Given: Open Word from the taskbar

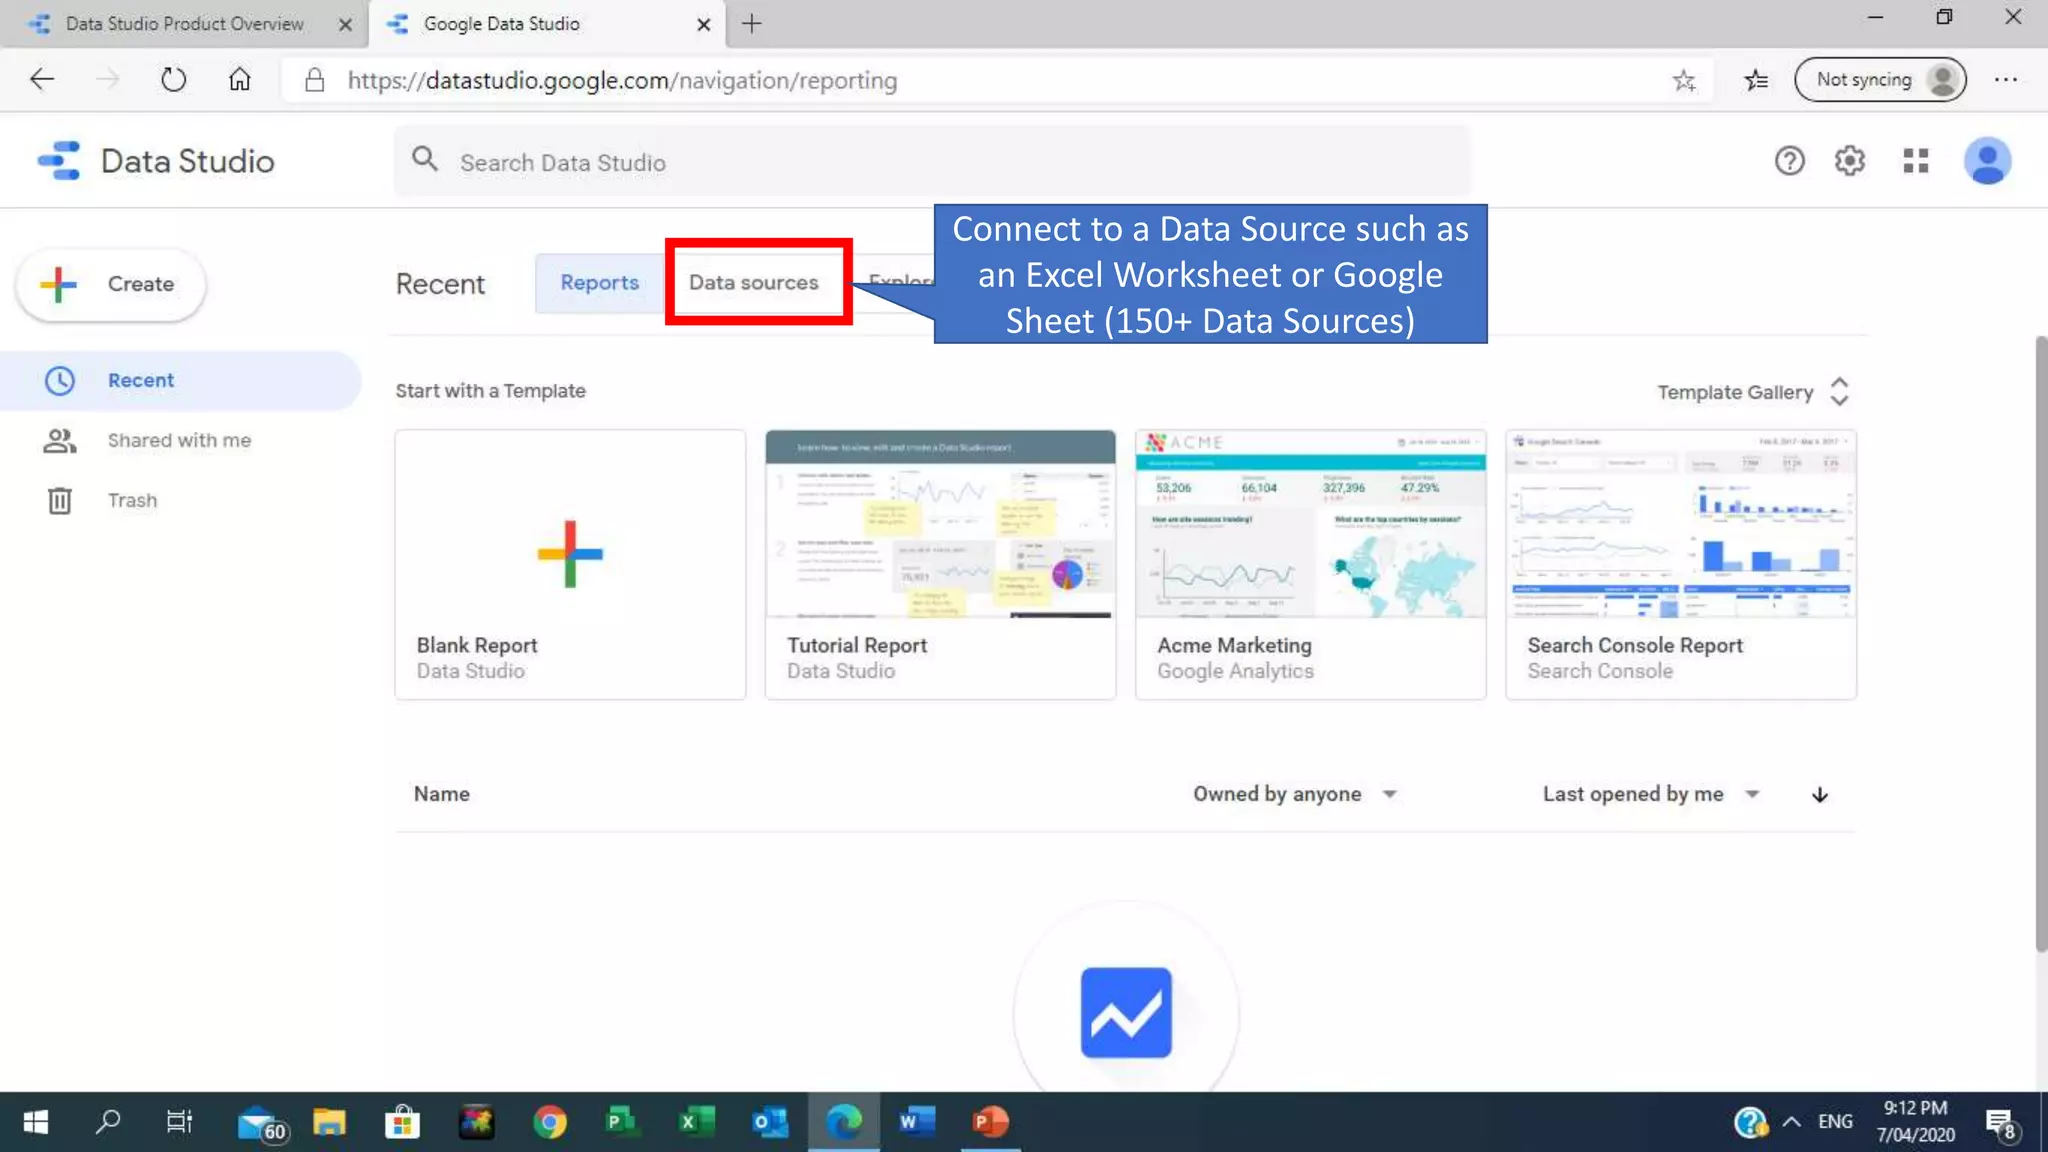Looking at the screenshot, I should click(915, 1122).
